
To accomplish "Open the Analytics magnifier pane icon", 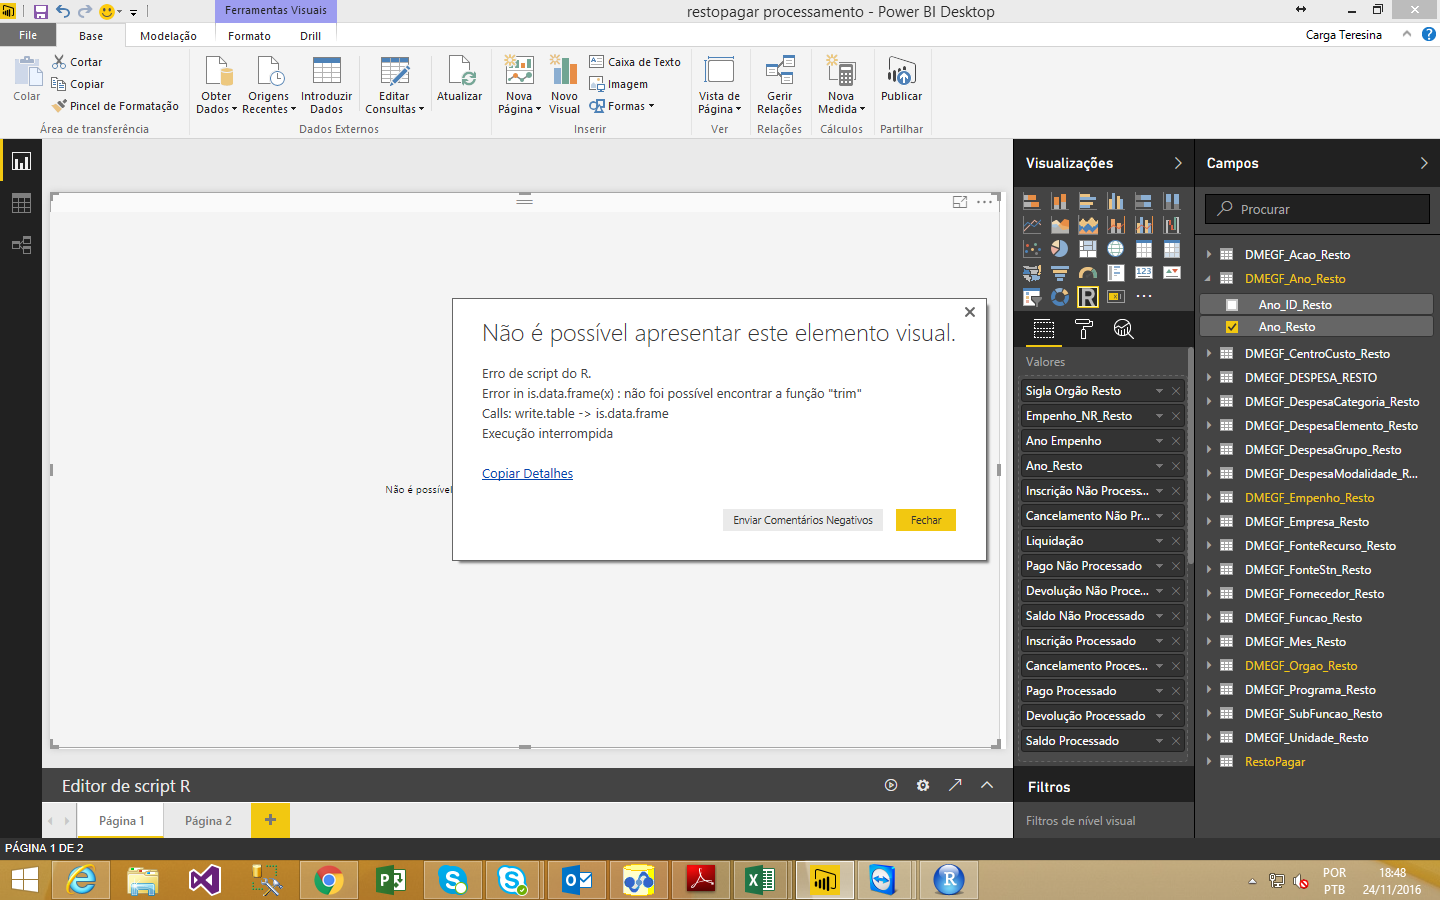I will (1124, 329).
